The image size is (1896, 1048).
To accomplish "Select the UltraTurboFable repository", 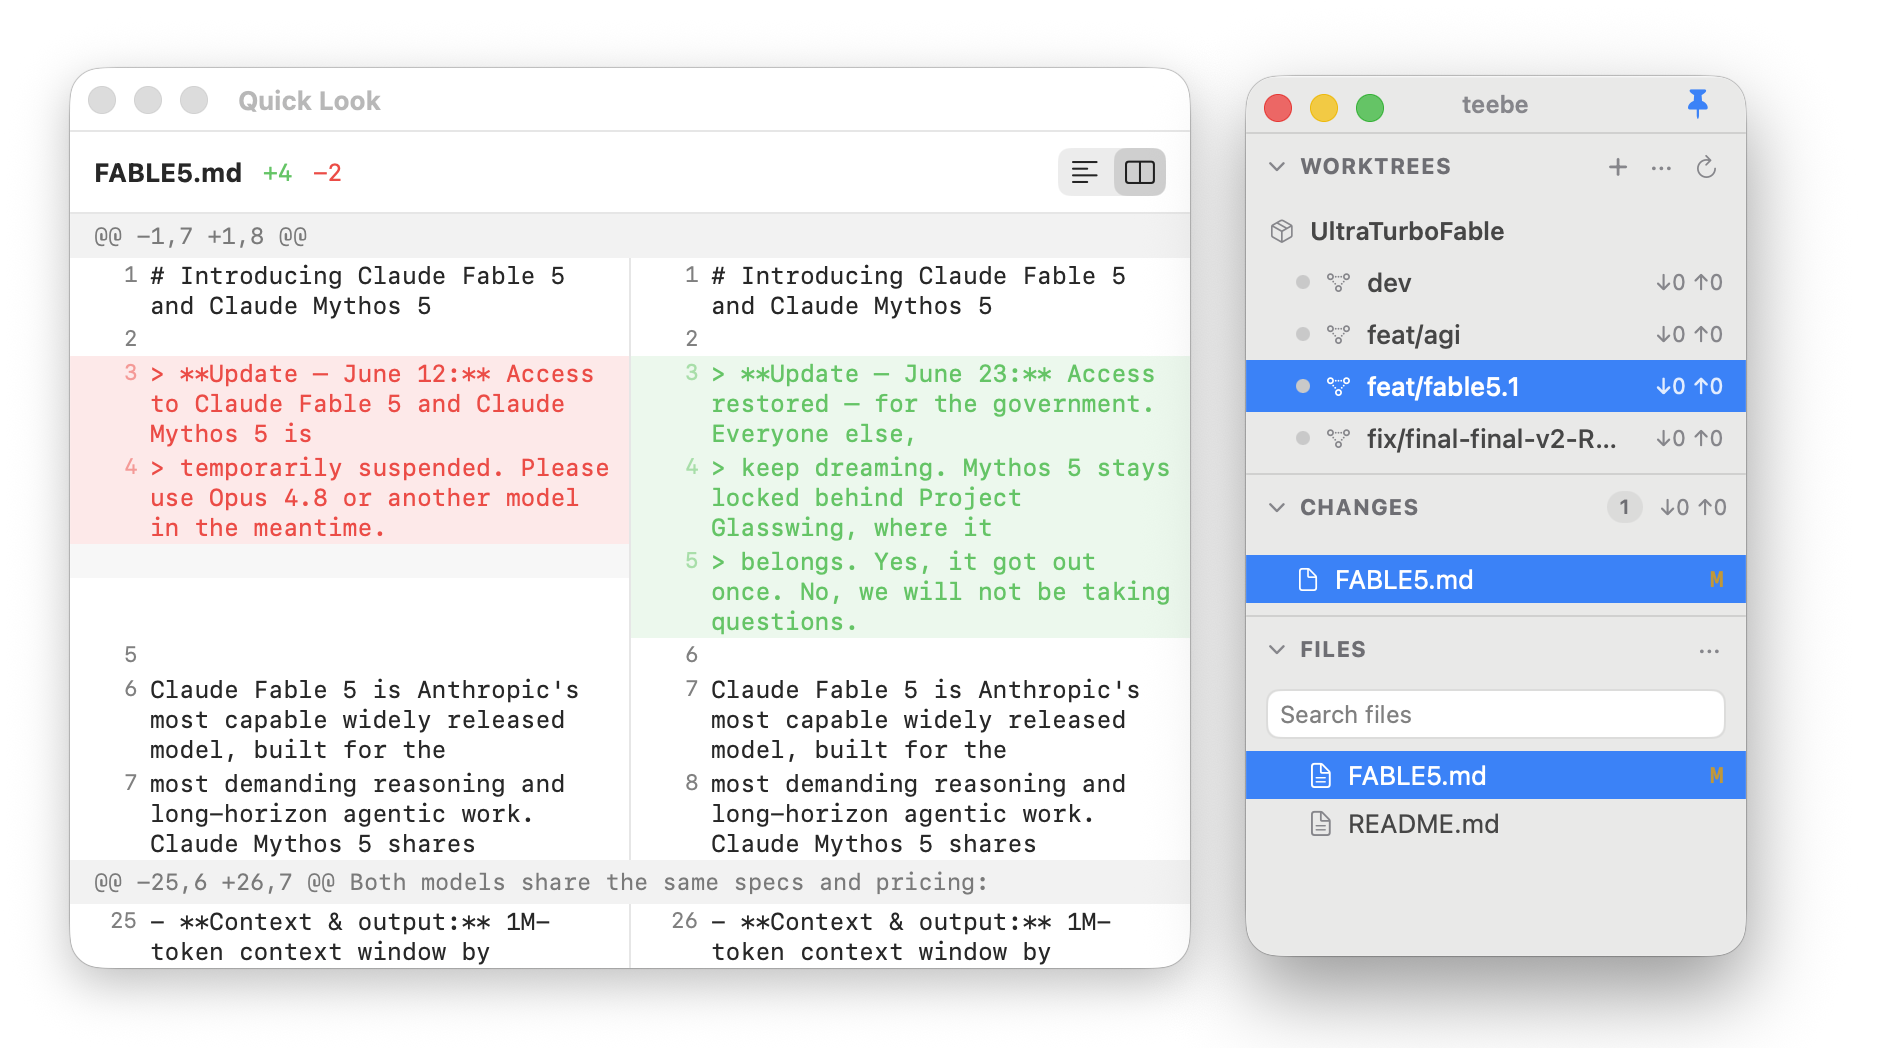I will pyautogui.click(x=1496, y=231).
